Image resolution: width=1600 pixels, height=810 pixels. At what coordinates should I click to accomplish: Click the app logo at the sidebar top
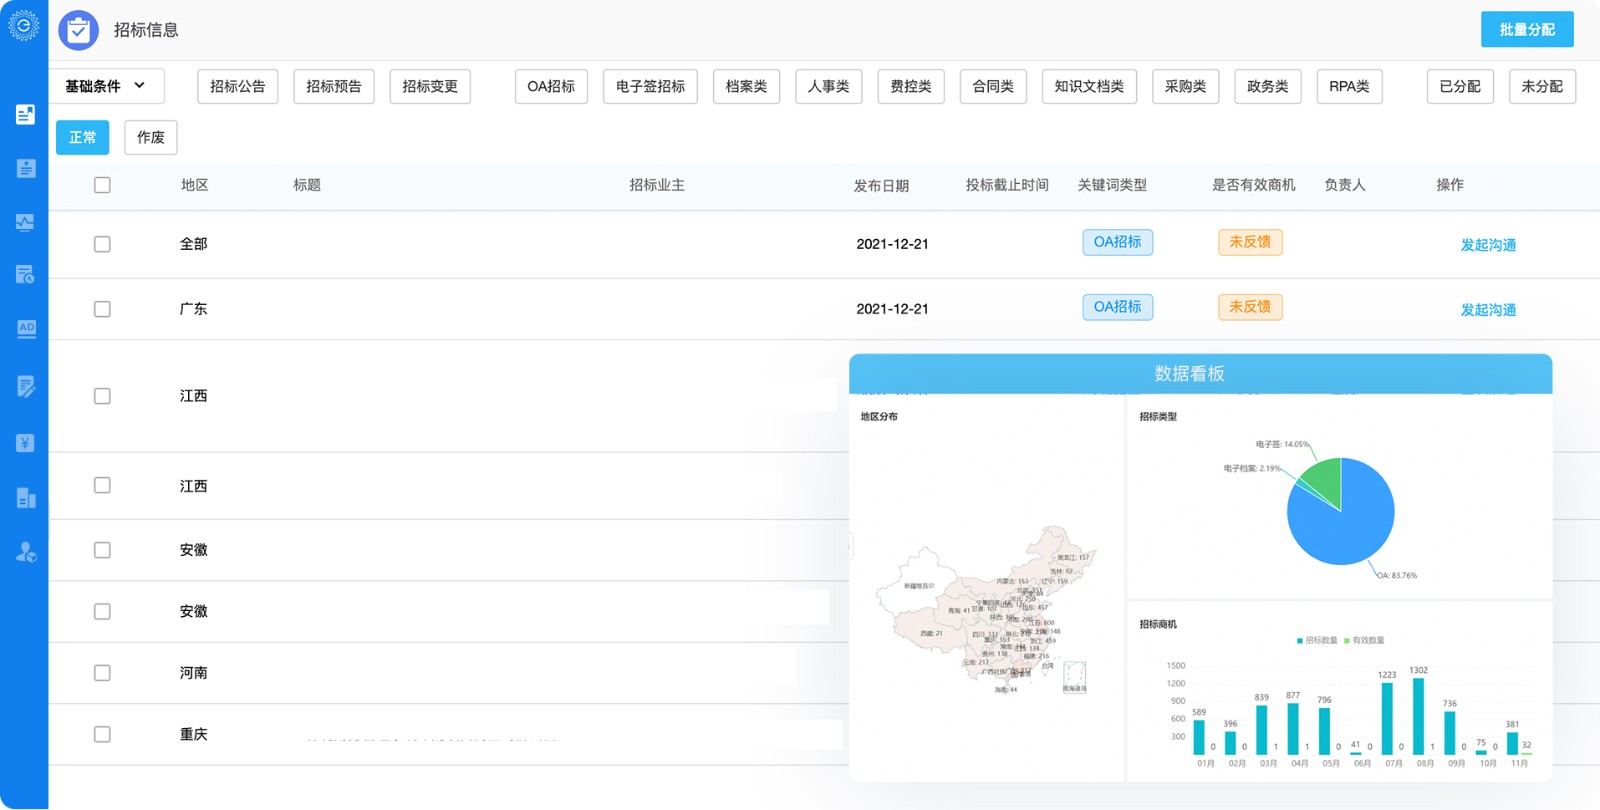click(24, 25)
